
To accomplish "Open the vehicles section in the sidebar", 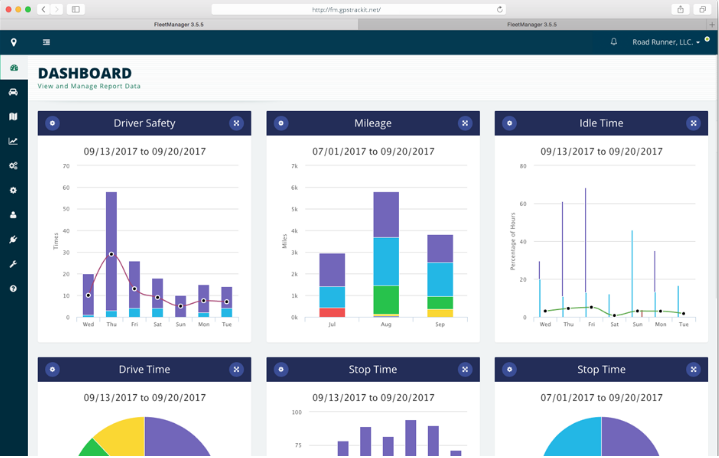I will point(13,92).
